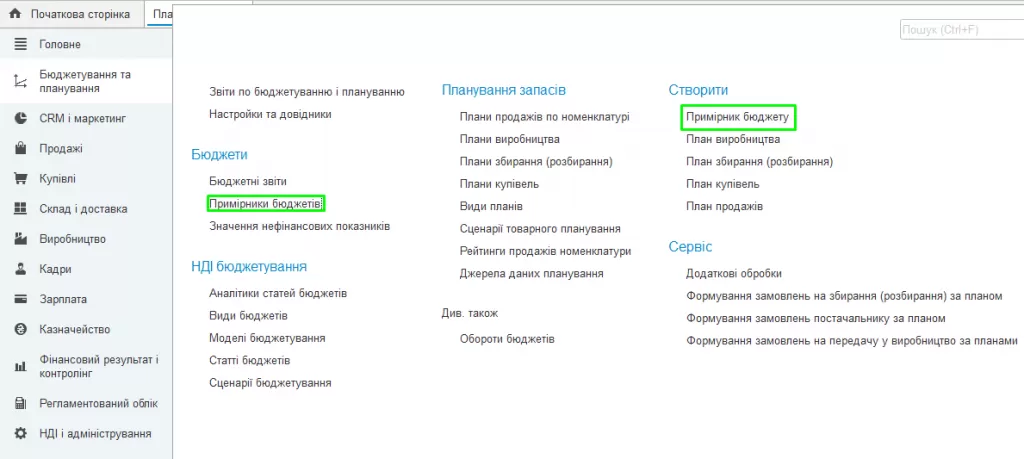Open Обороти бюджетів link
The width and height of the screenshot is (1024, 459).
click(507, 339)
